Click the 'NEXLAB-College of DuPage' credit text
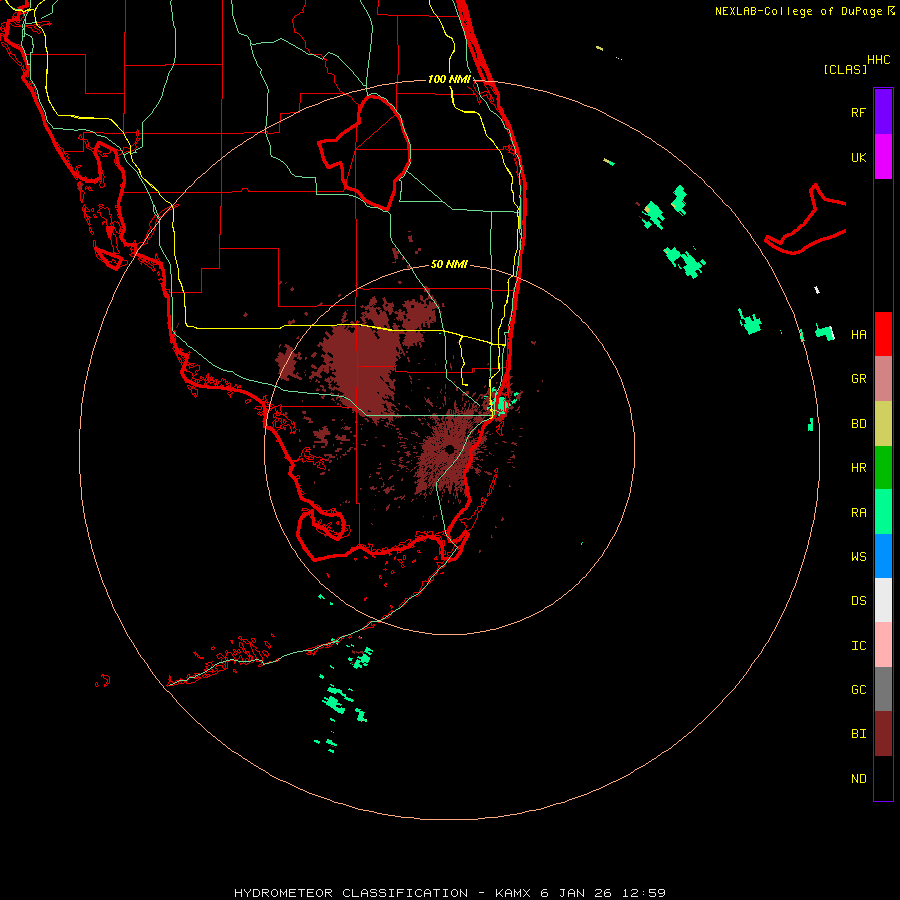900x900 pixels. [798, 11]
